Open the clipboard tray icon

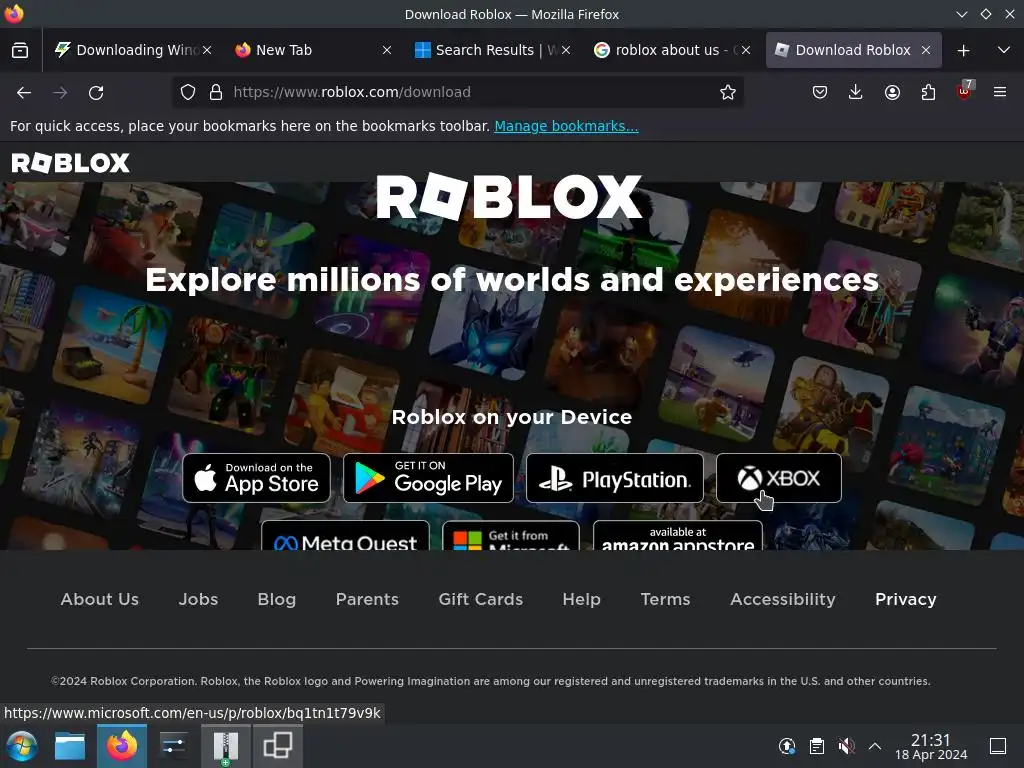coord(816,746)
